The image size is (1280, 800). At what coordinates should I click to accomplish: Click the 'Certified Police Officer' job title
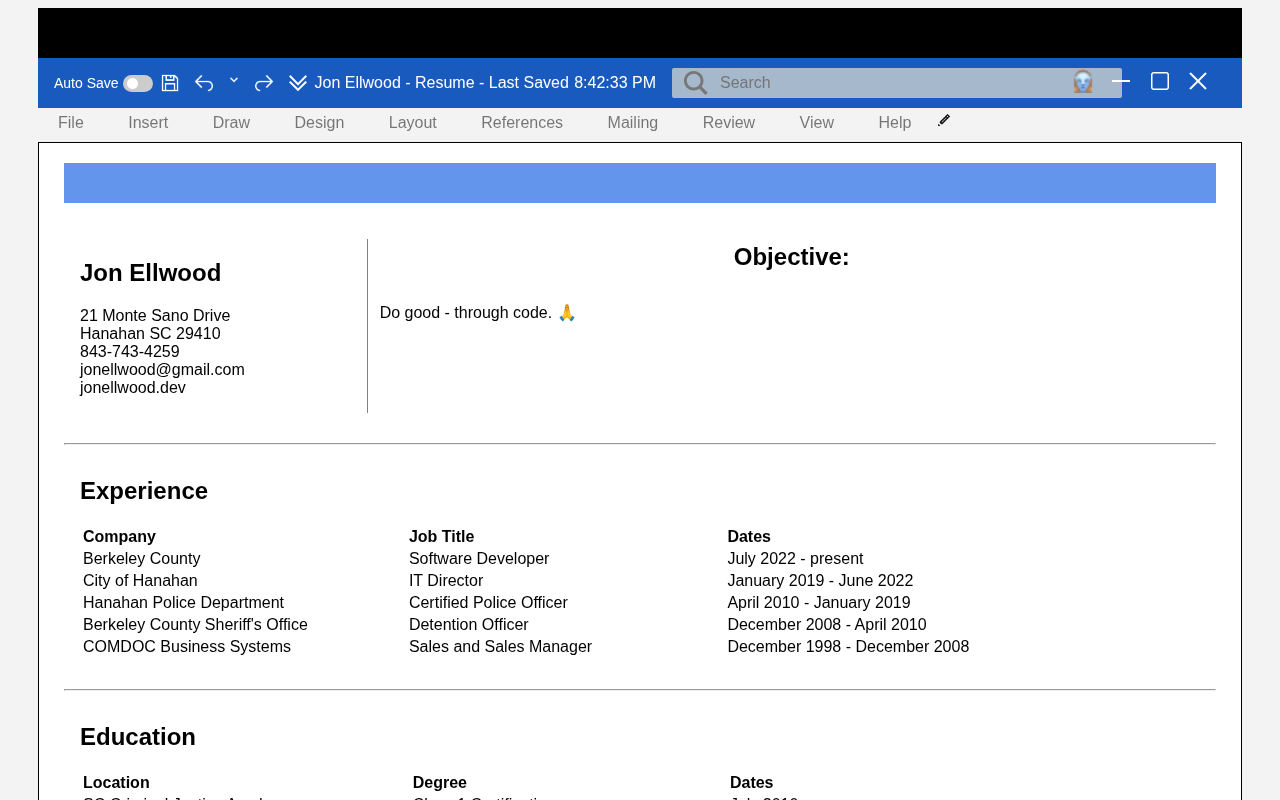[x=488, y=603]
